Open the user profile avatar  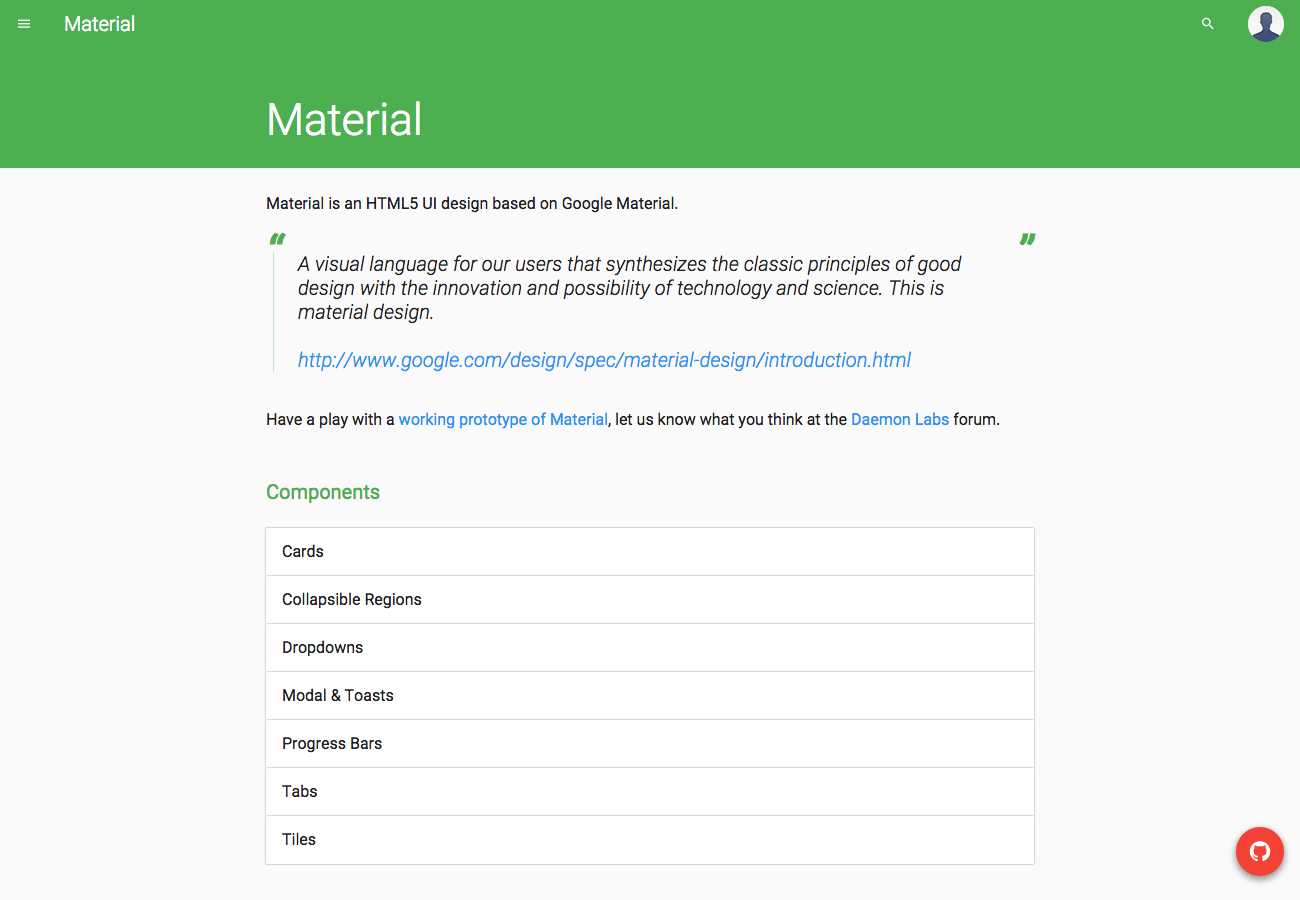coord(1265,24)
